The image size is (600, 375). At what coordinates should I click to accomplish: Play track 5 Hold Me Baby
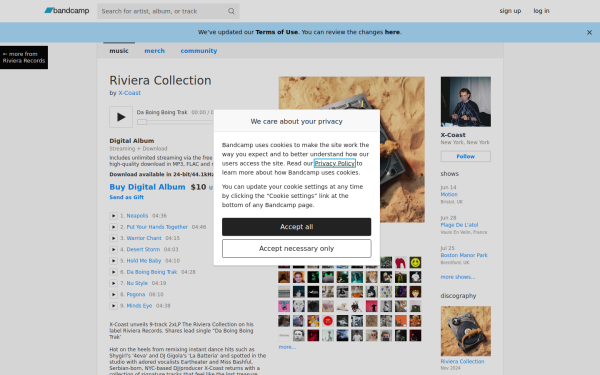(113, 261)
